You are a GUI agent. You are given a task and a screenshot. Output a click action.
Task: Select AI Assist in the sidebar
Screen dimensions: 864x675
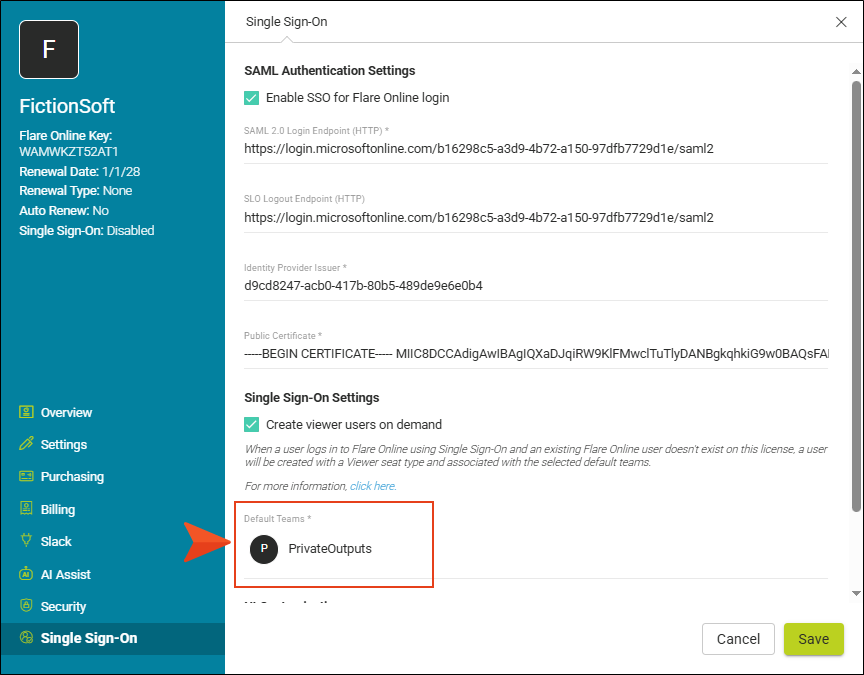point(66,574)
